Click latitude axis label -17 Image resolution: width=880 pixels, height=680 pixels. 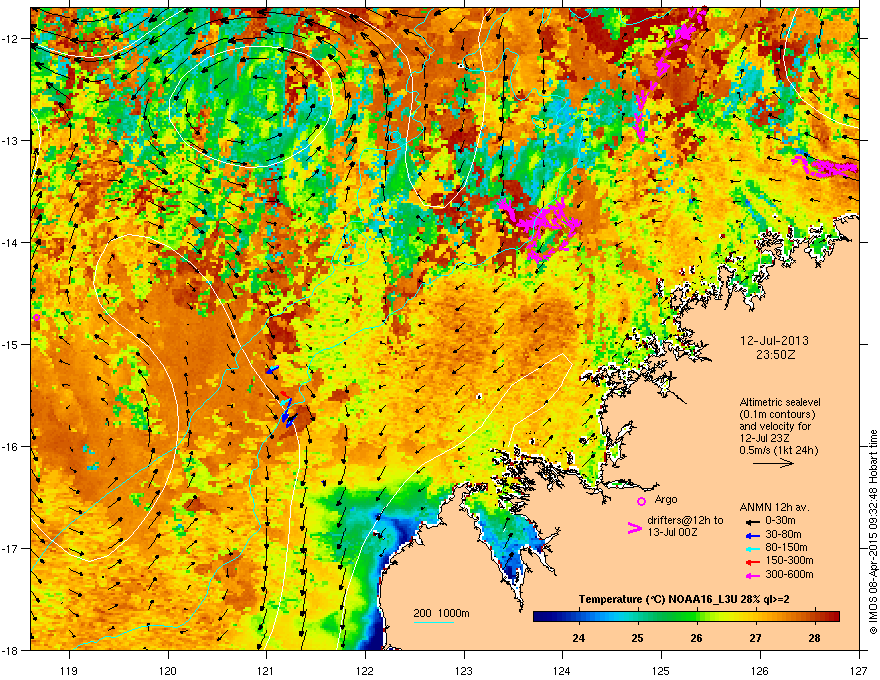(x=10, y=548)
